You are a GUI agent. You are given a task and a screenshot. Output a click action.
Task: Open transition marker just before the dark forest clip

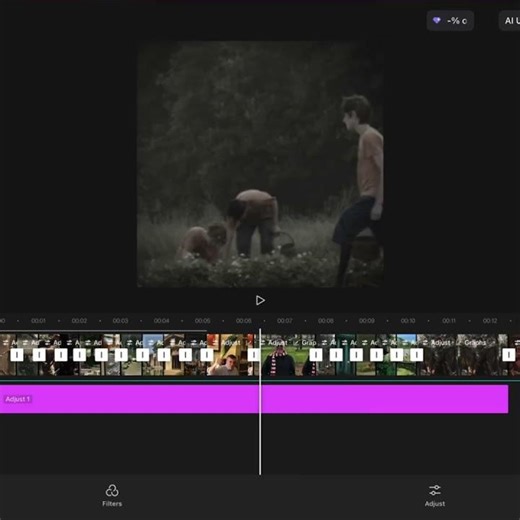pyautogui.click(x=417, y=355)
